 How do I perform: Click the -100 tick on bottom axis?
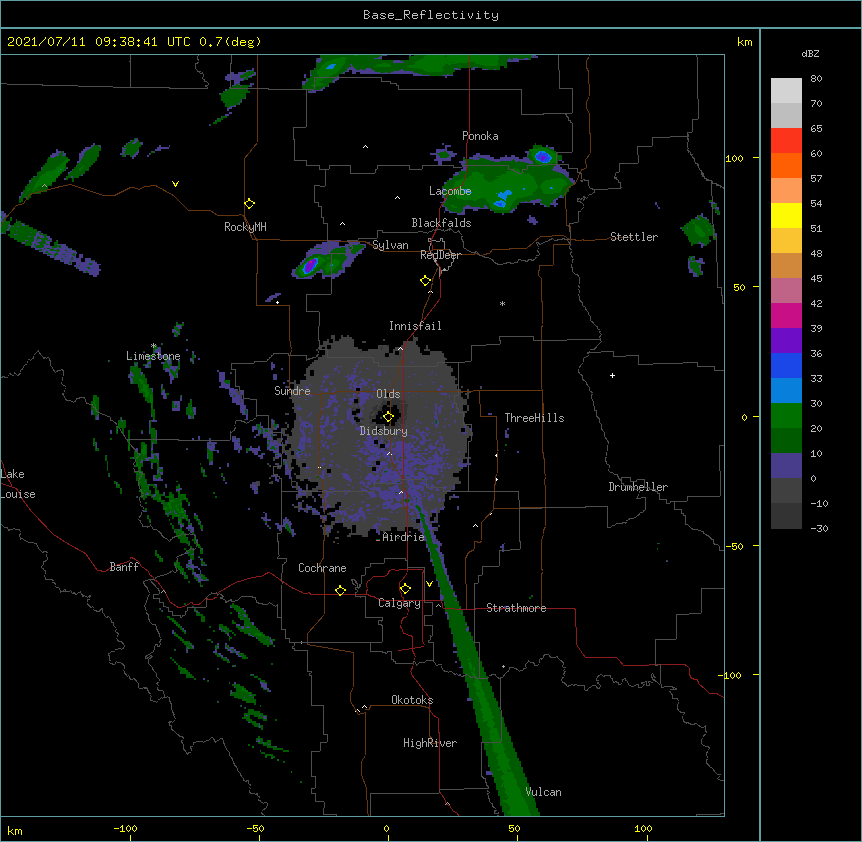click(126, 828)
